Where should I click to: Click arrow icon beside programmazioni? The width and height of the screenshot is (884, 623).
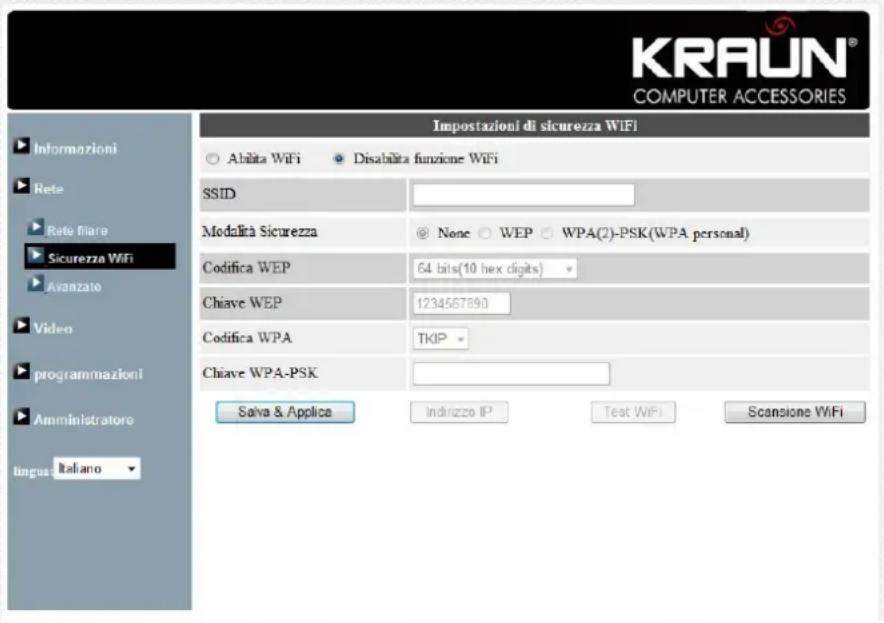point(21,371)
